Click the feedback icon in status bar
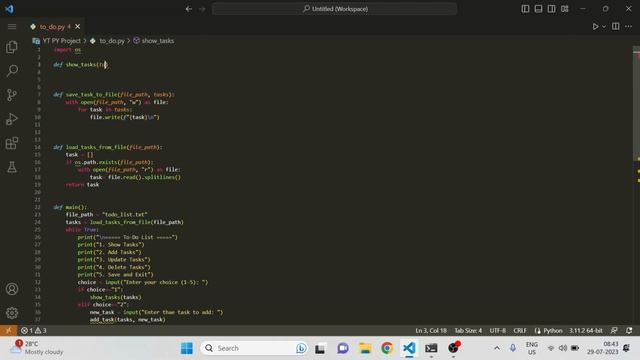Image resolution: width=640 pixels, height=360 pixels. (614, 331)
